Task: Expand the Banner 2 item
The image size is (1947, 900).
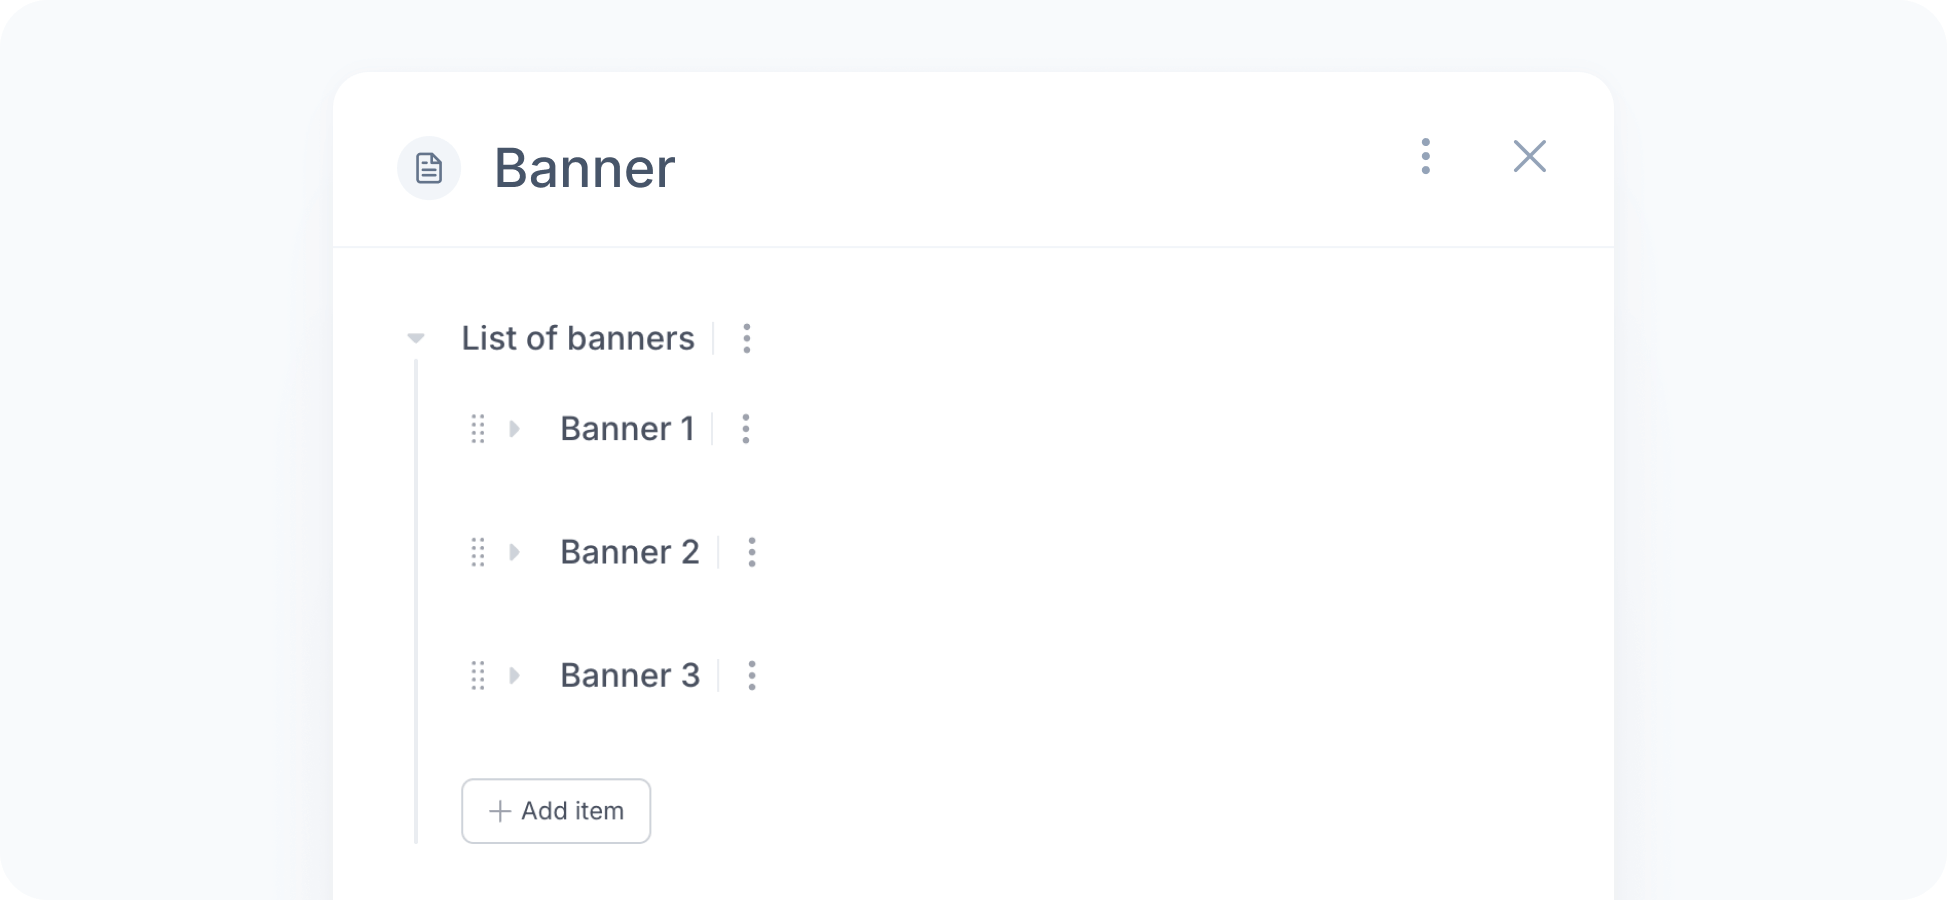Action: click(515, 552)
